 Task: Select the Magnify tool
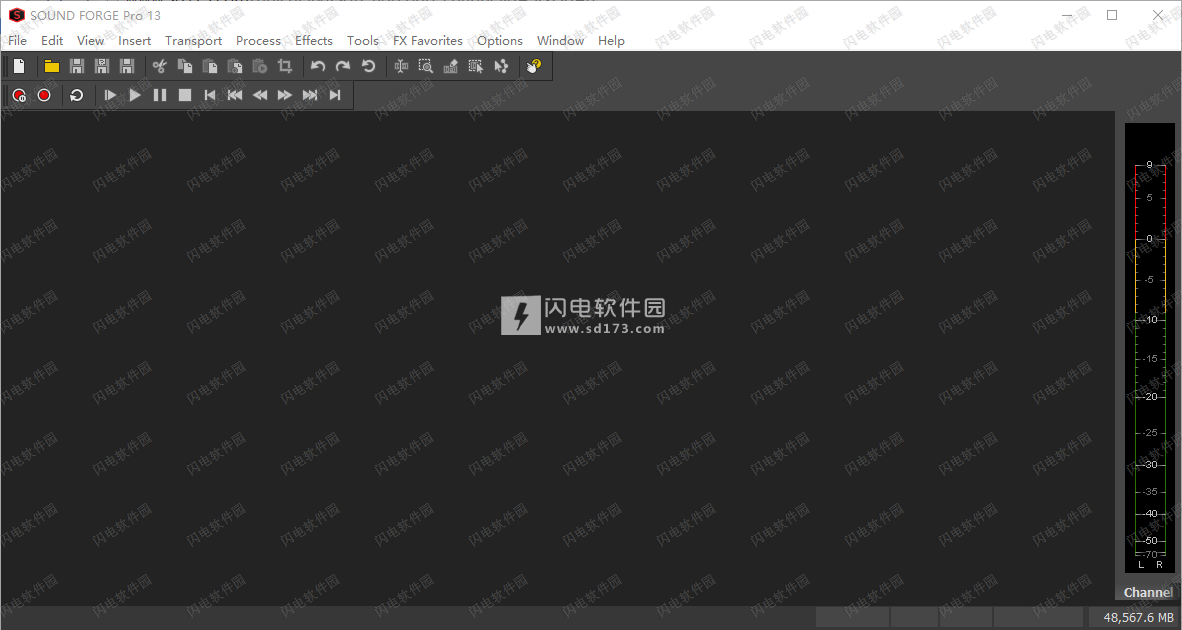[426, 66]
